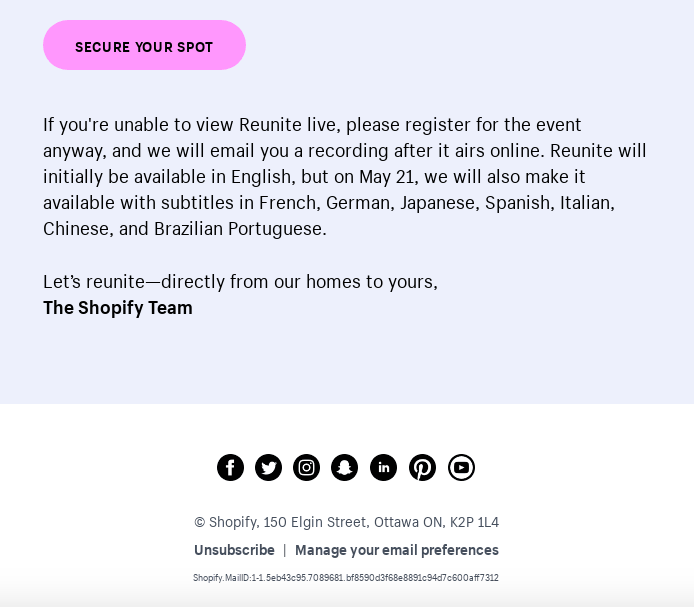Screen dimensions: 694x607
Task: Click The Shopify Team signature
Action: coord(118,308)
